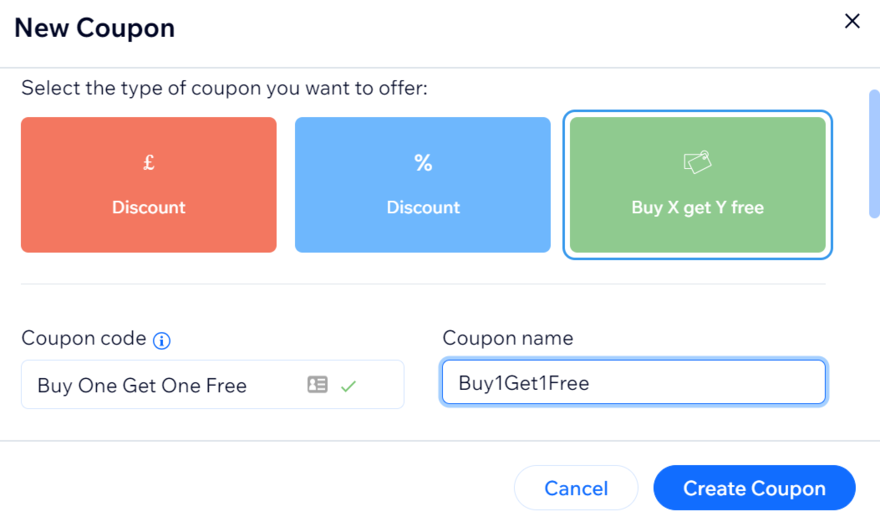Click into the Coupon name input
Screen dimensions: 880x527
tap(633, 383)
